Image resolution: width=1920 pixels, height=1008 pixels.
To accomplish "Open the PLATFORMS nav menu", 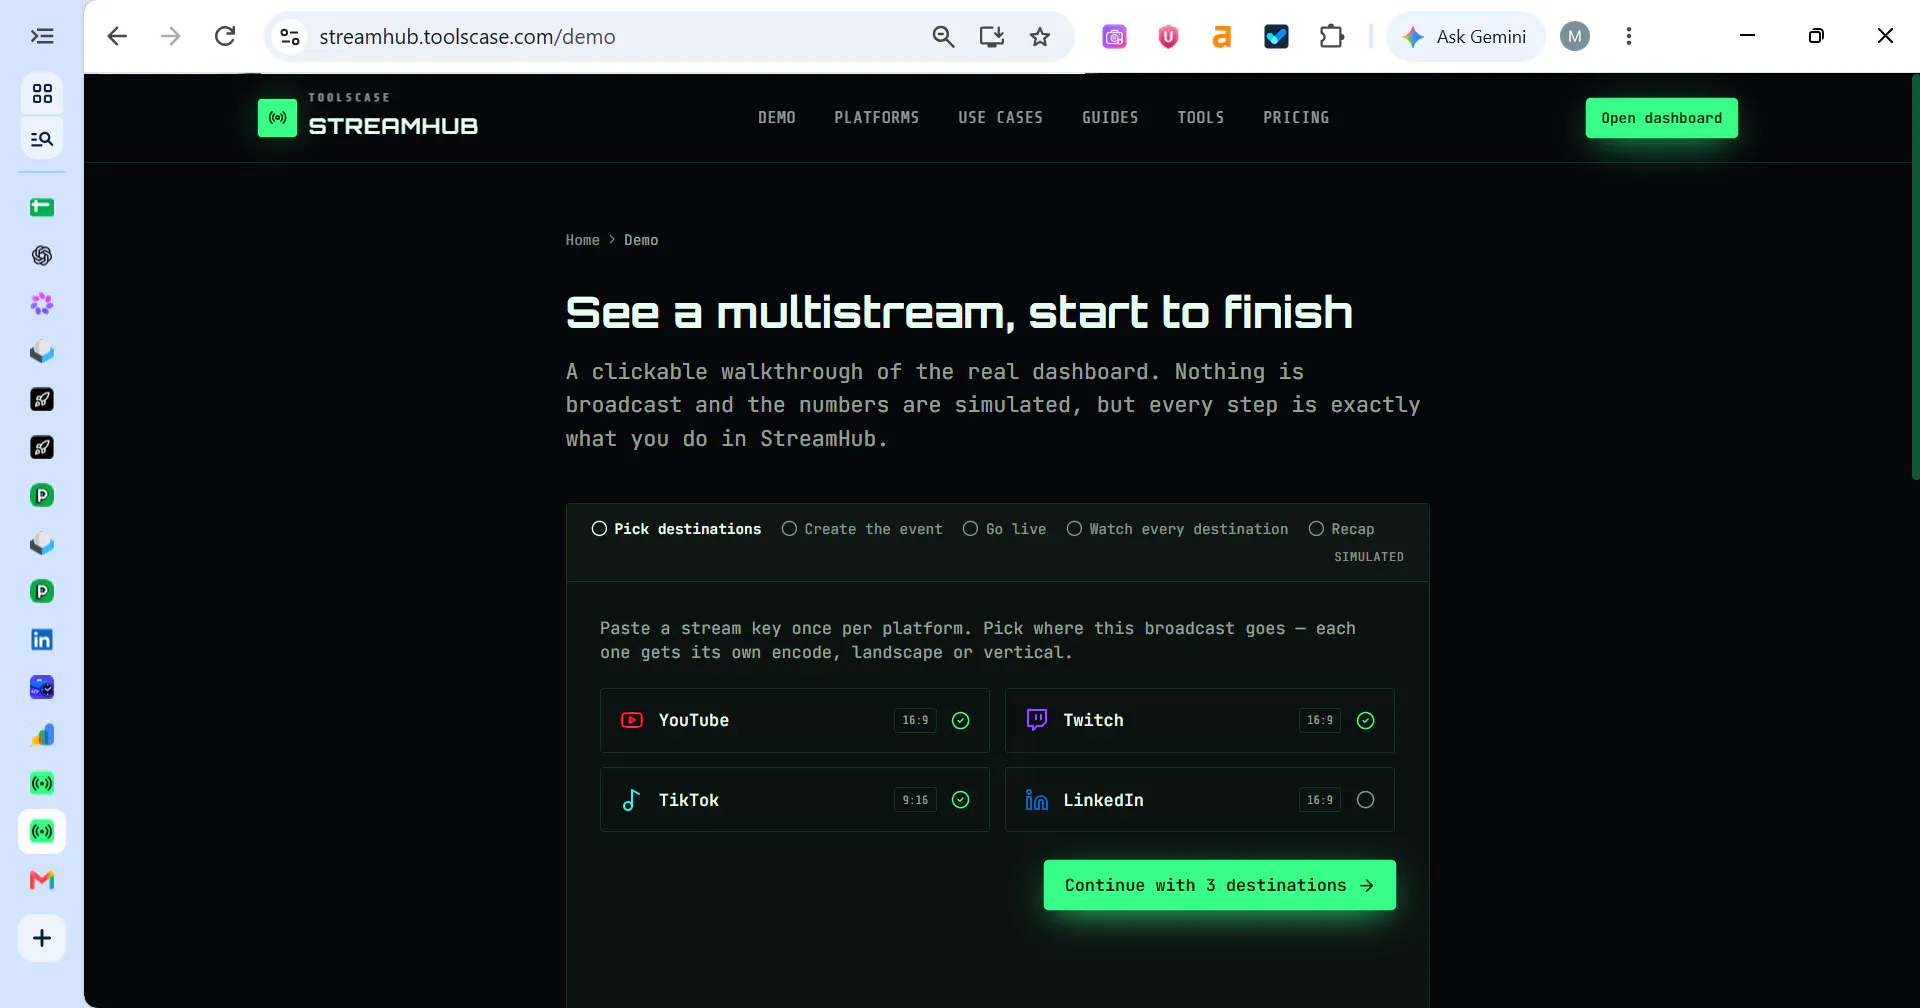I will (x=877, y=118).
